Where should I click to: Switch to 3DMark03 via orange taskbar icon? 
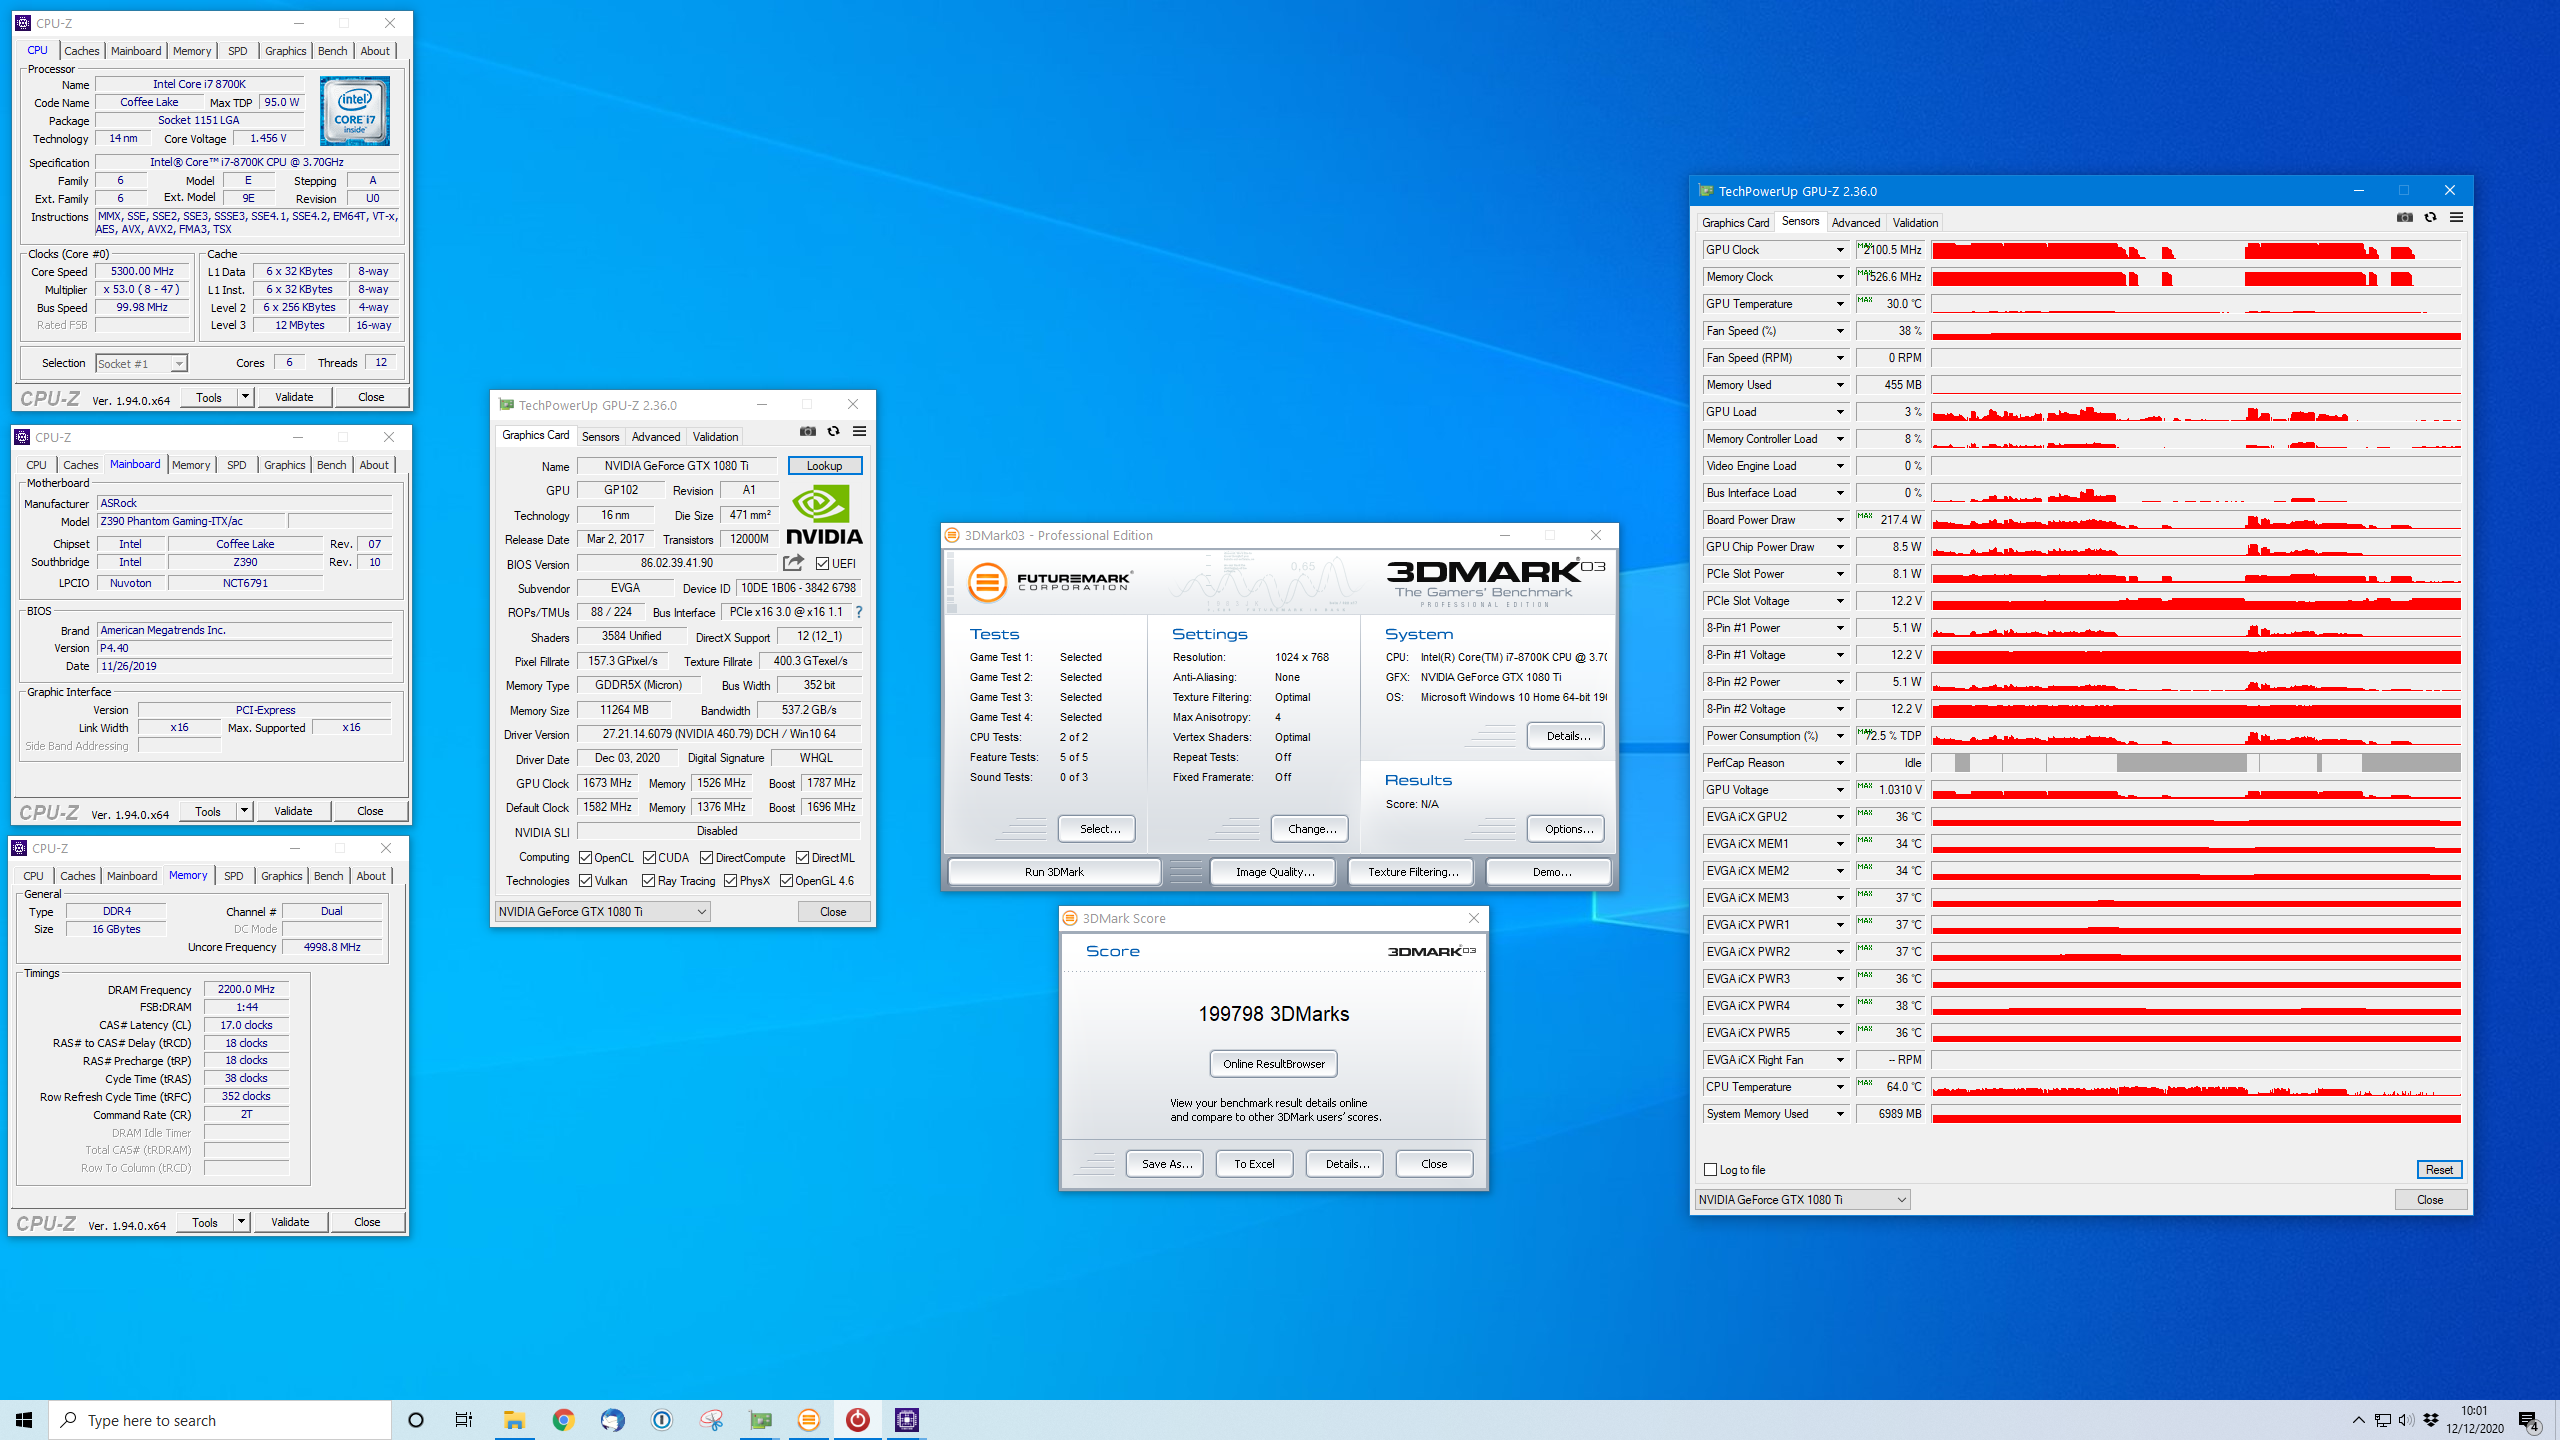tap(809, 1420)
